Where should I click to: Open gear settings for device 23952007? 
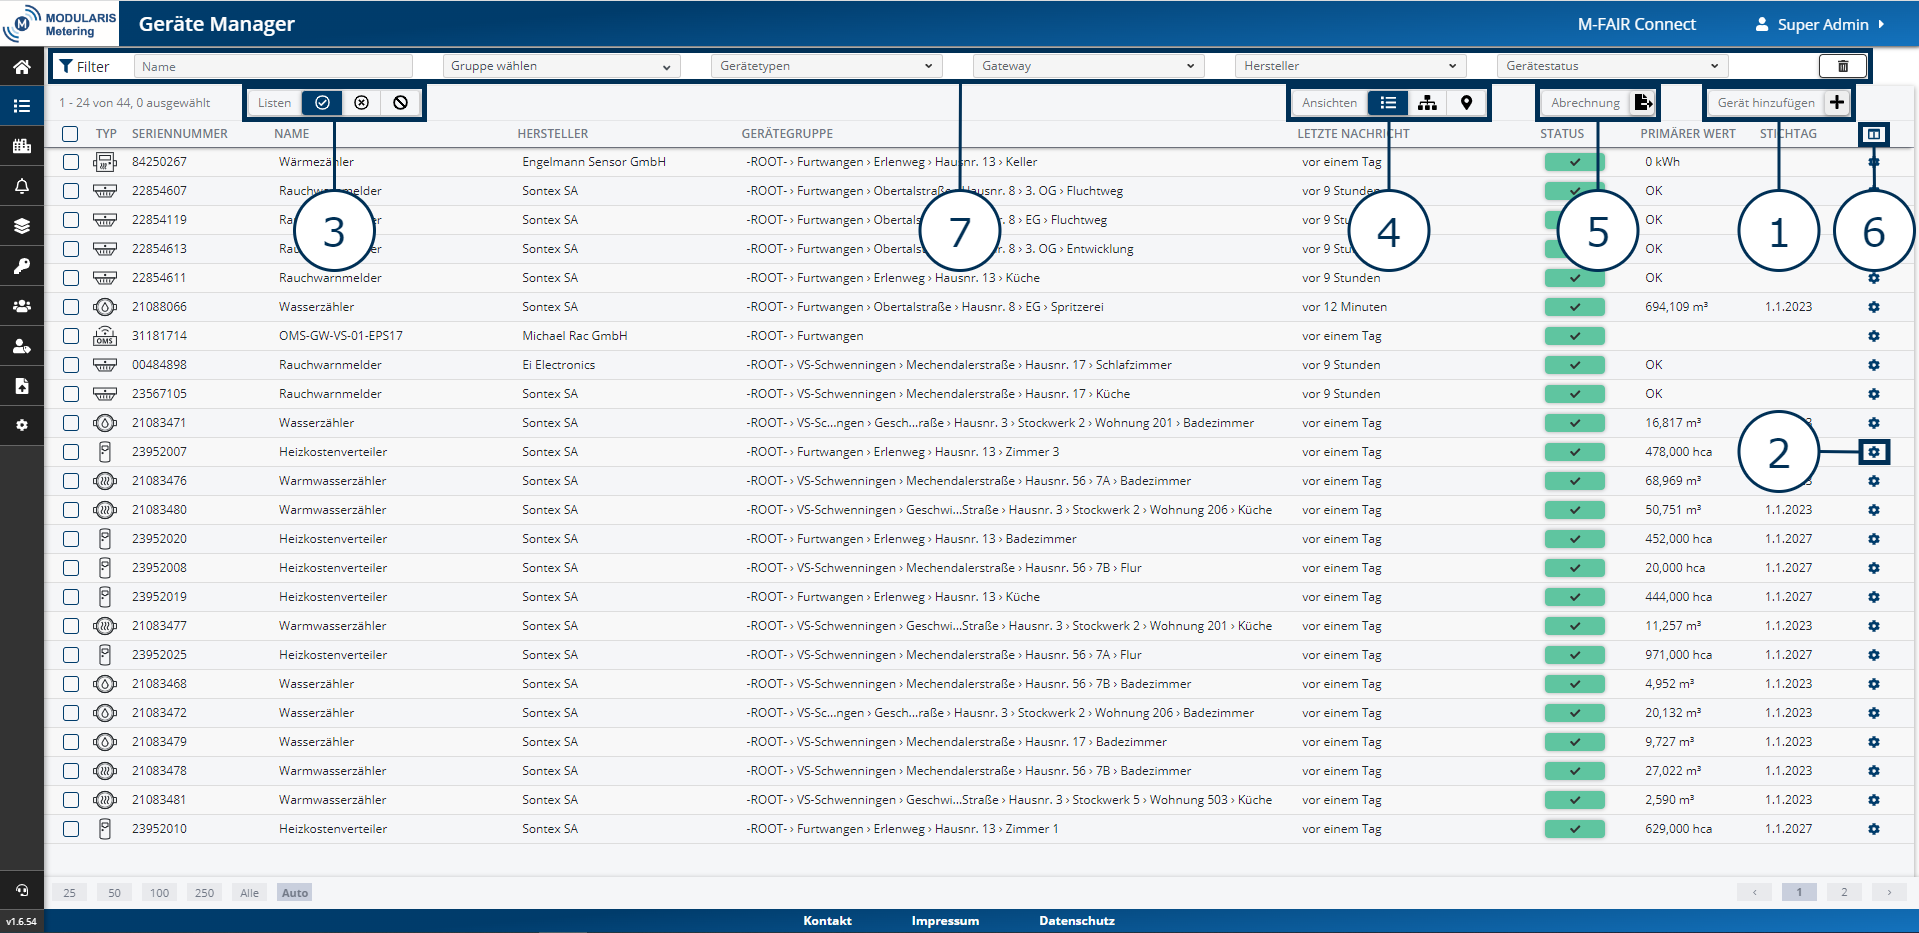(x=1873, y=452)
